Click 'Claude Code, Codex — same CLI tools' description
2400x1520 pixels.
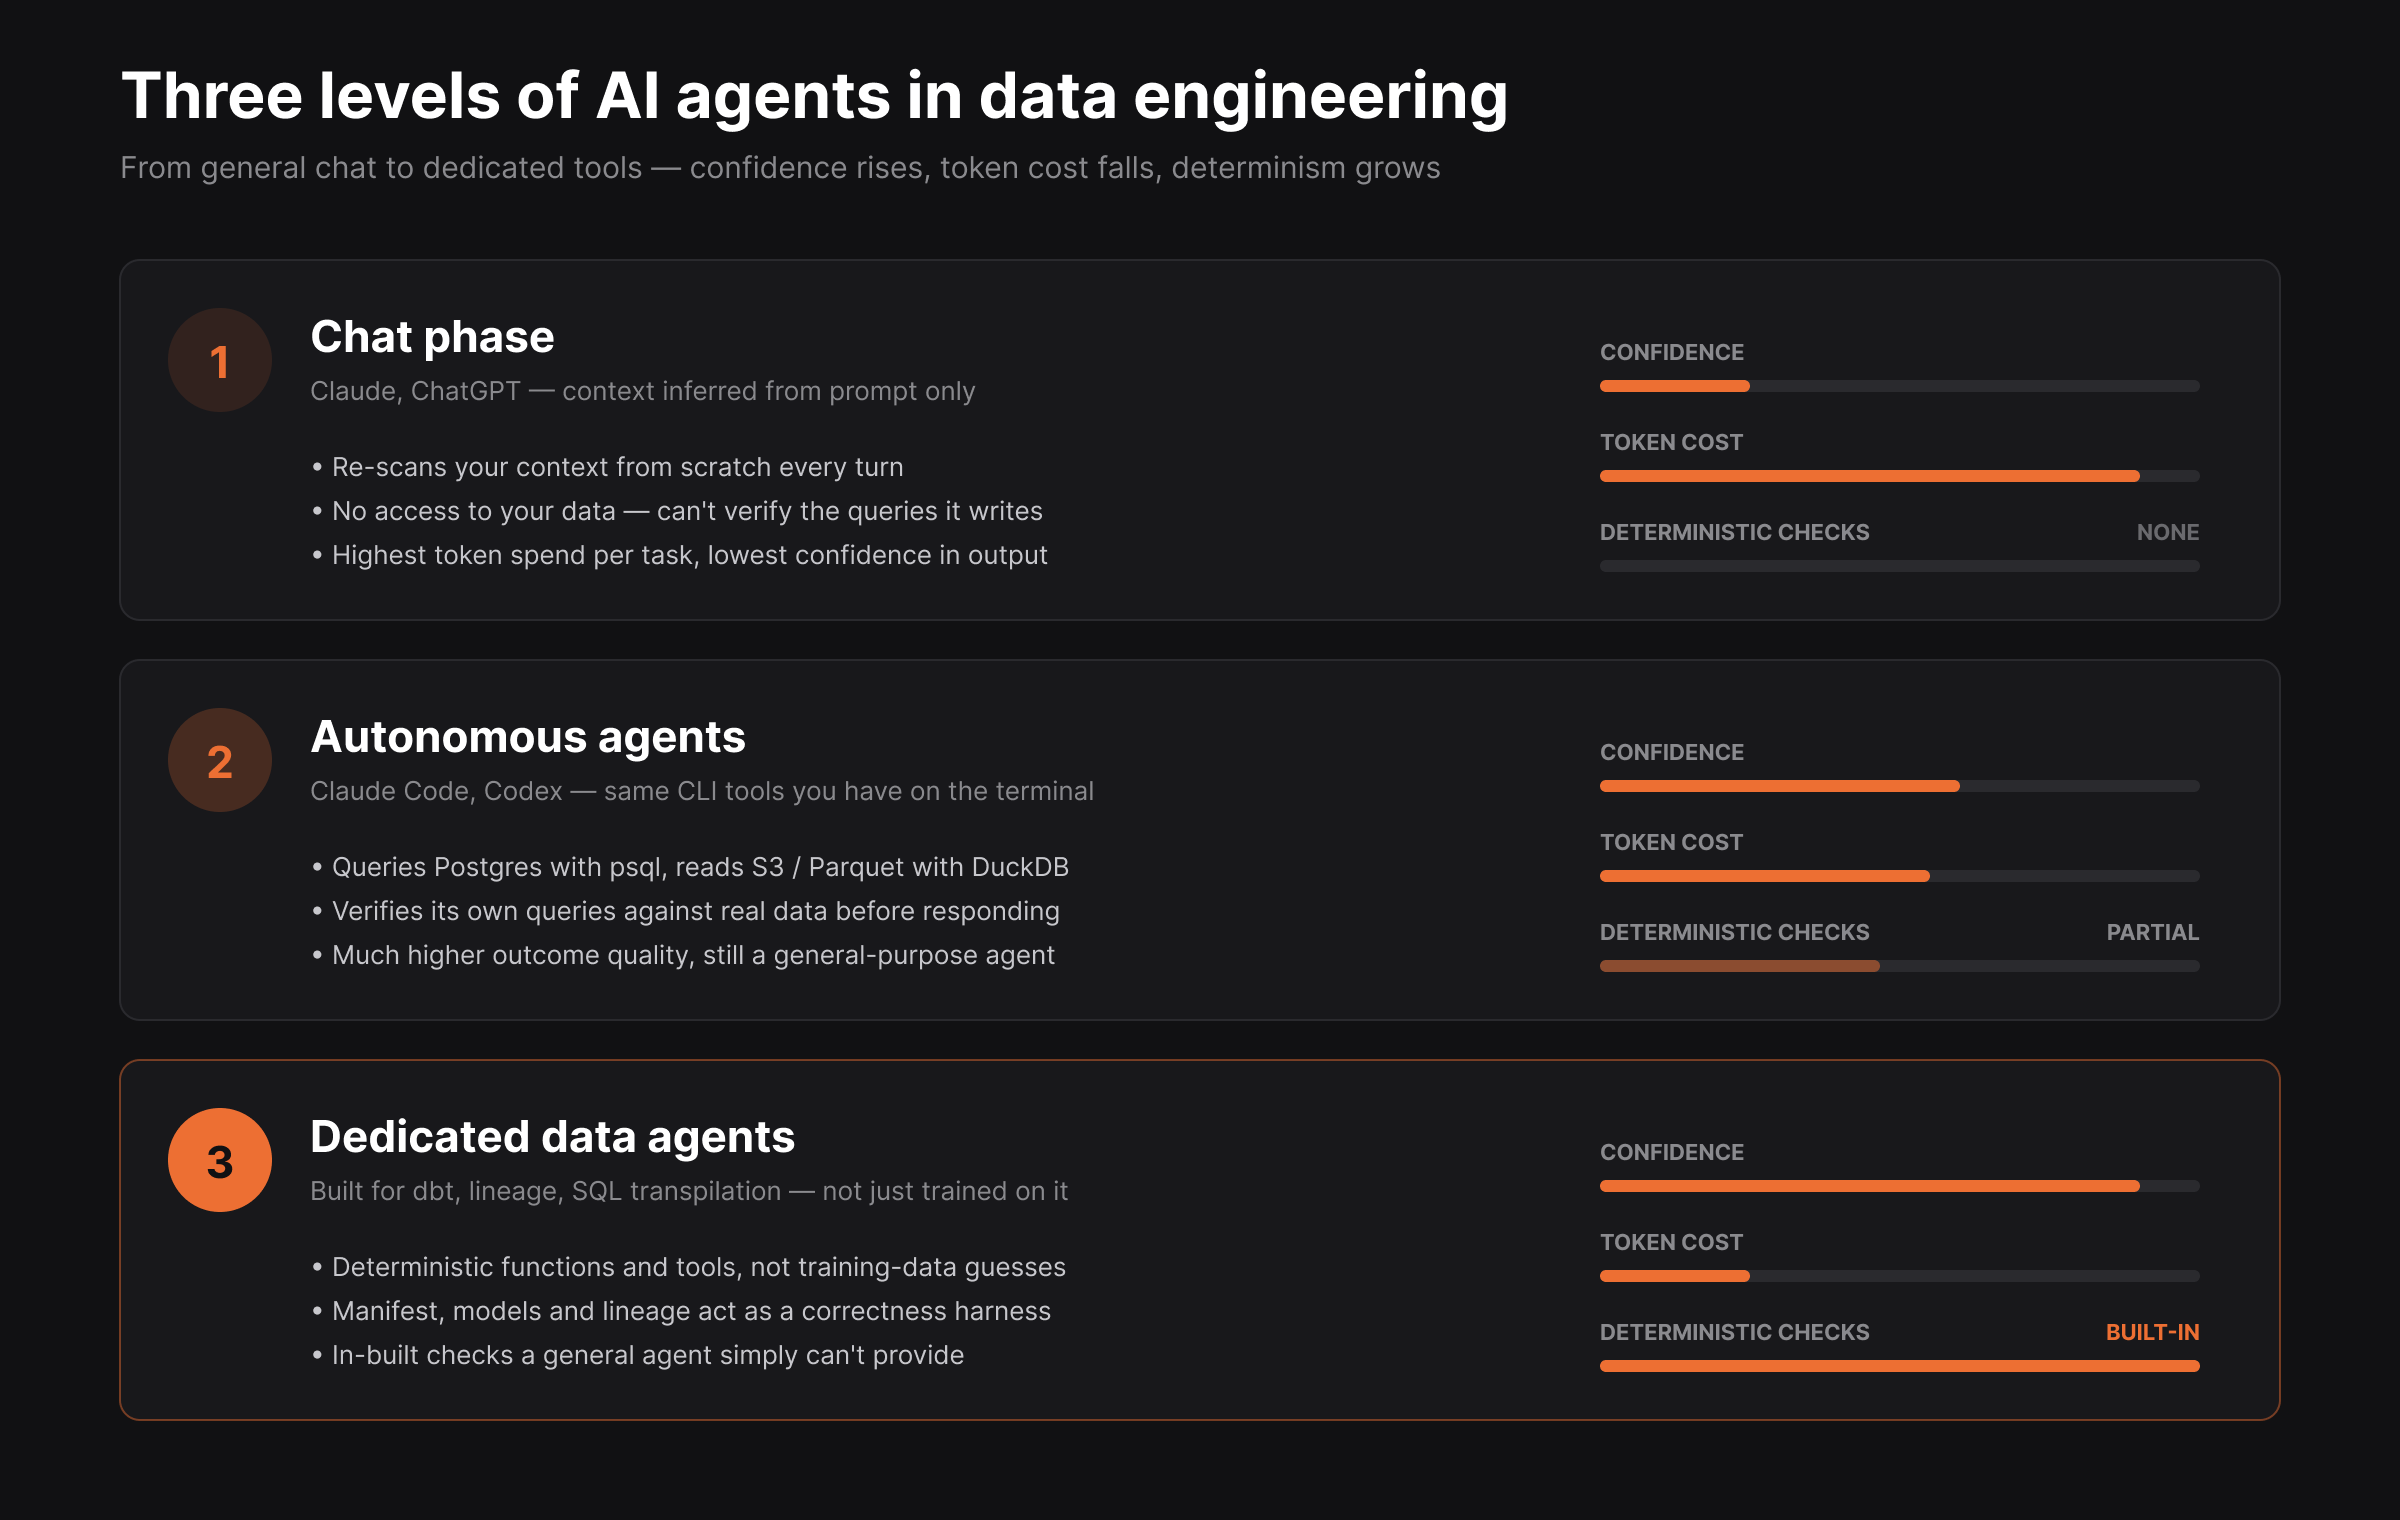(x=702, y=791)
